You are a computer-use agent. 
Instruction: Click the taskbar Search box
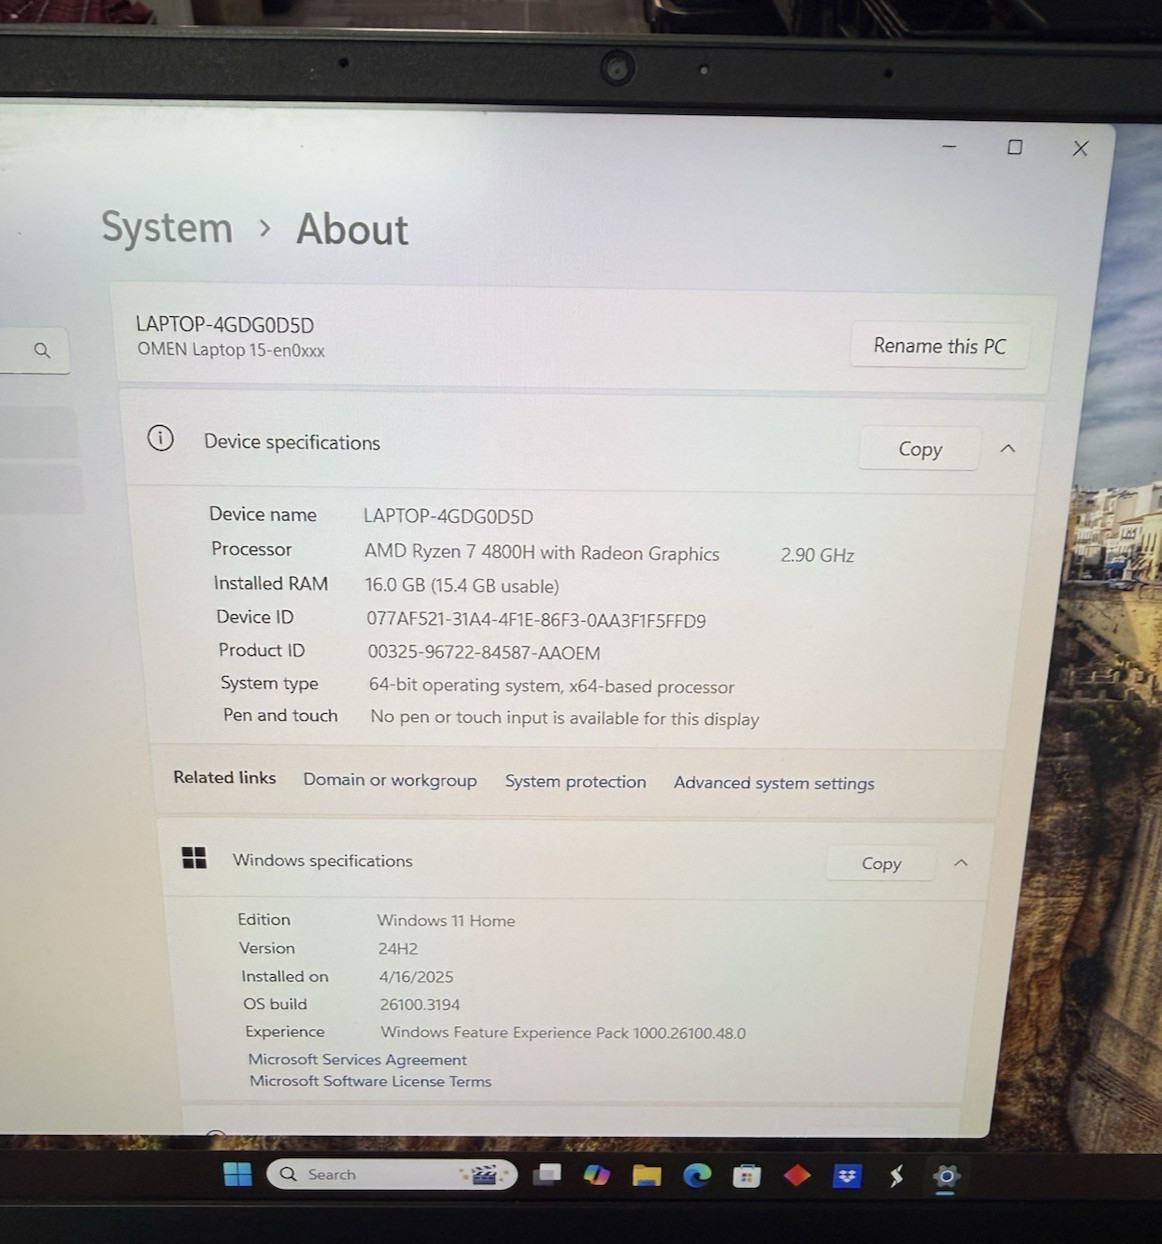[x=391, y=1174]
